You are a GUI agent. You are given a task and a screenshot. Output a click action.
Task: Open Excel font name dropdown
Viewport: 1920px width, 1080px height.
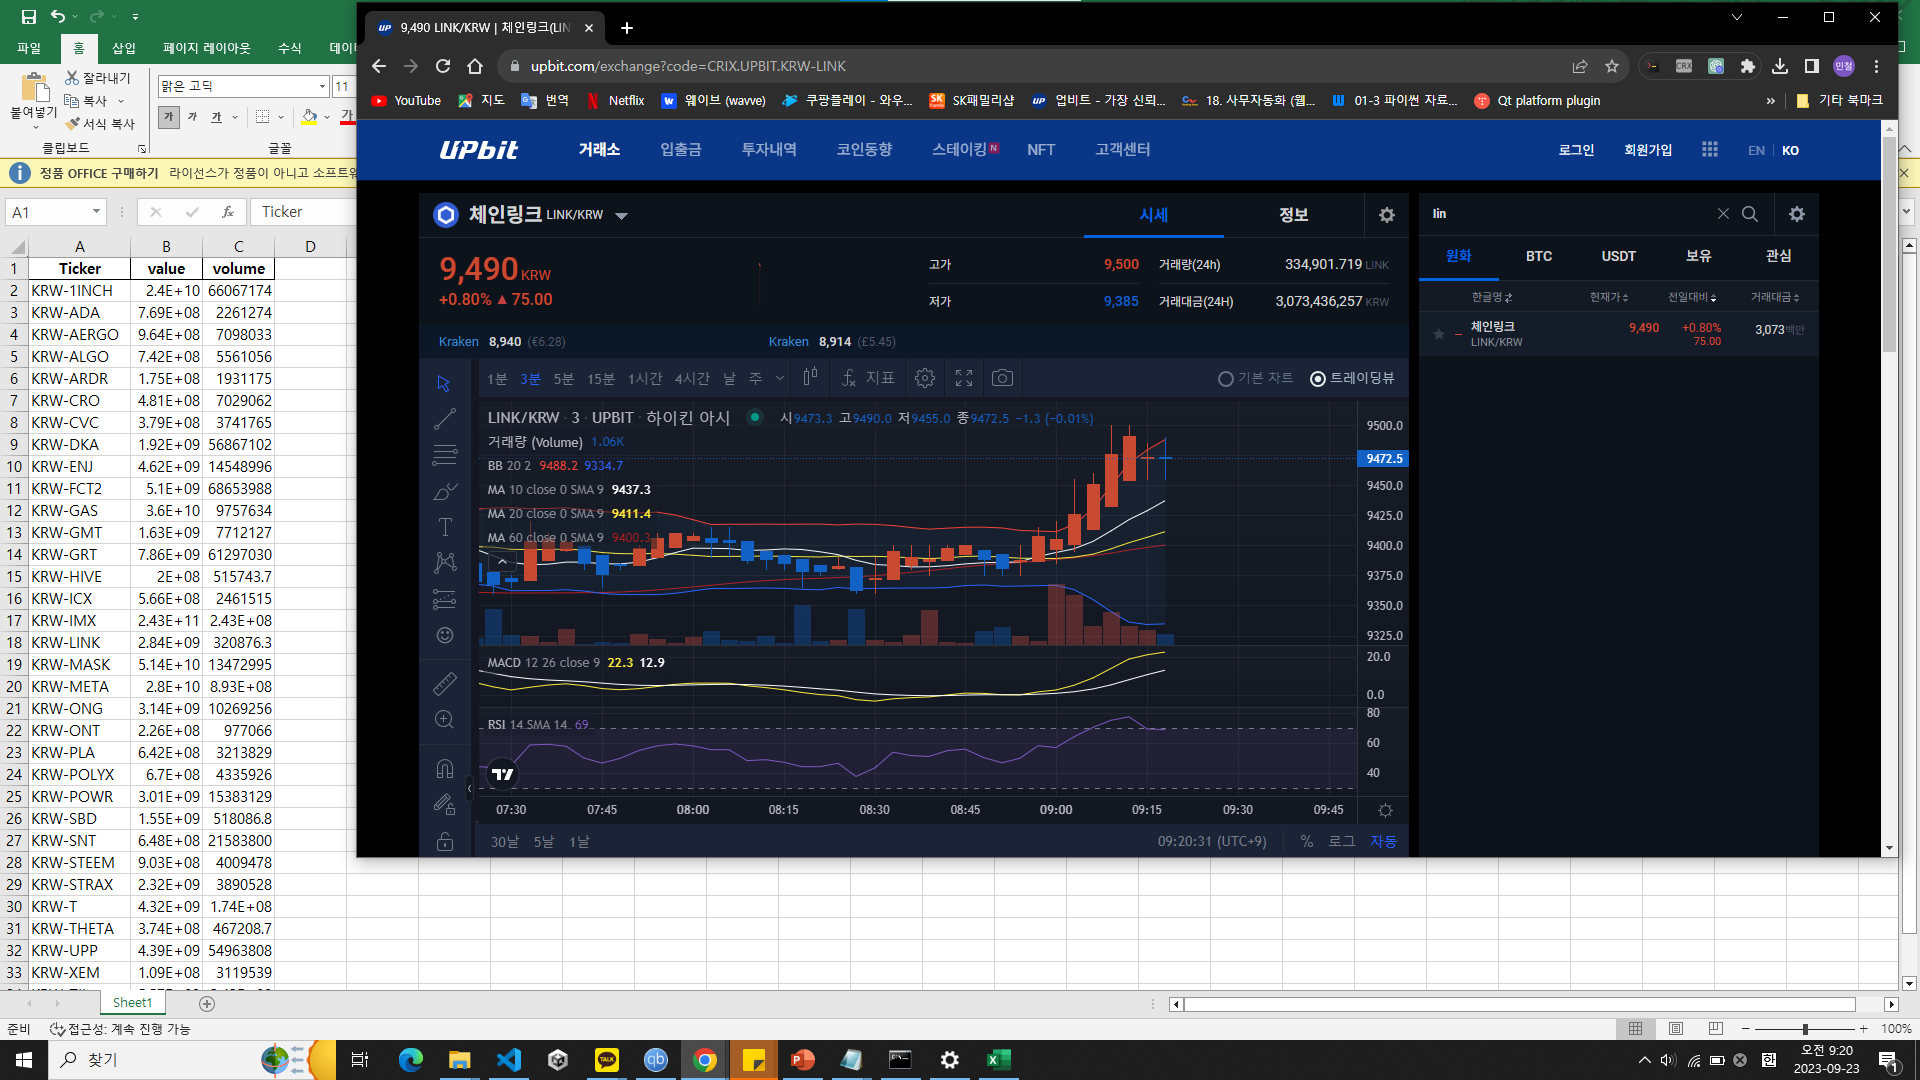coord(322,86)
